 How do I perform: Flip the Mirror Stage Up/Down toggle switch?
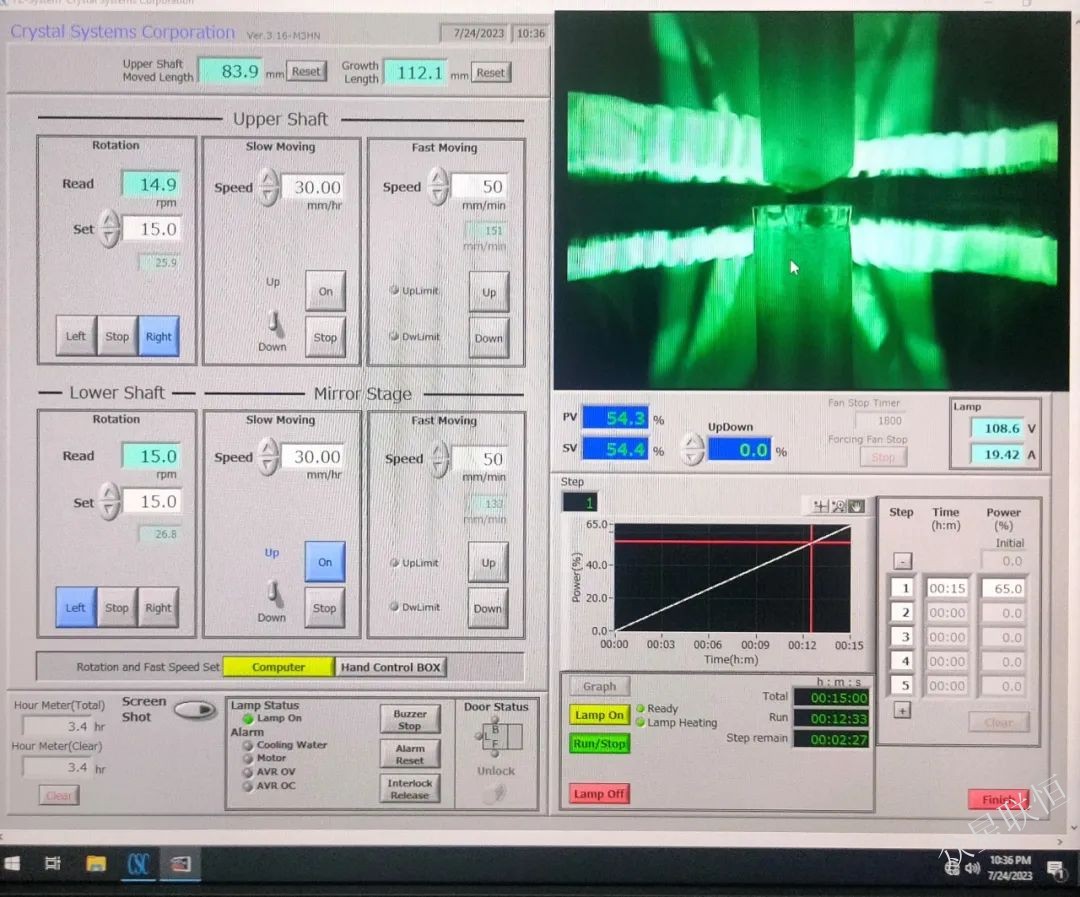tap(271, 592)
